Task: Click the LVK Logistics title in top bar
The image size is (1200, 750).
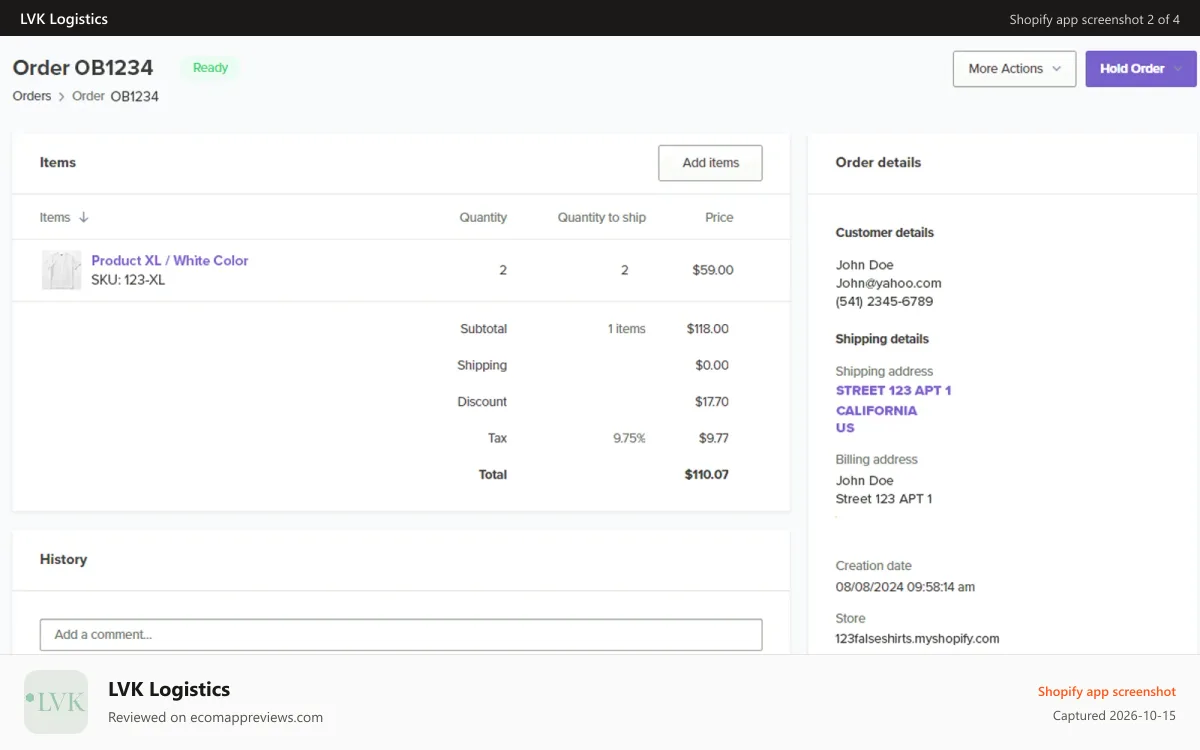Action: pos(64,19)
